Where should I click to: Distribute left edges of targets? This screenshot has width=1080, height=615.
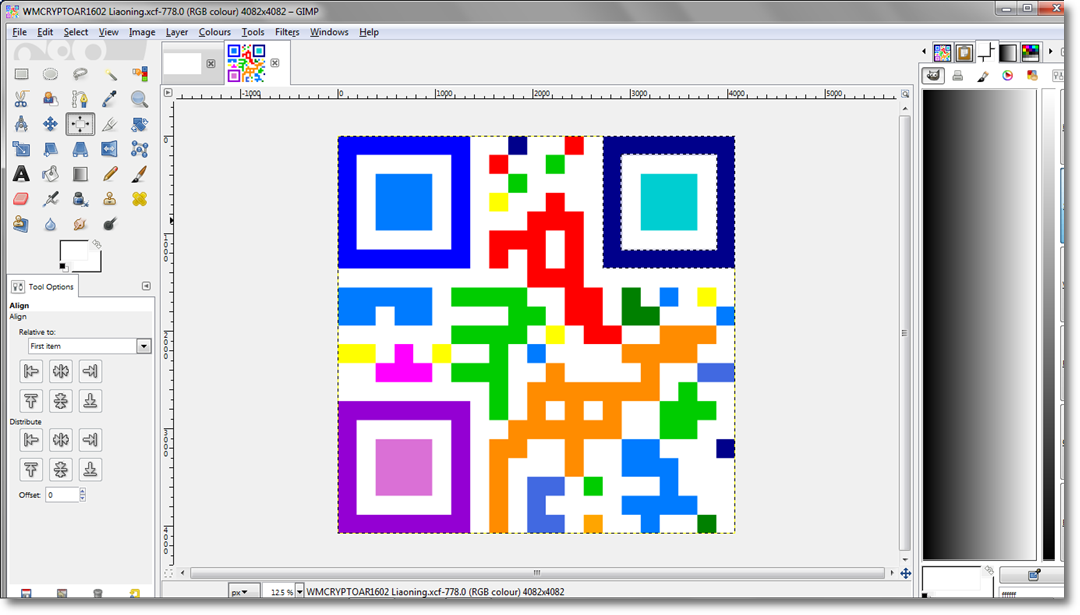[x=31, y=439]
